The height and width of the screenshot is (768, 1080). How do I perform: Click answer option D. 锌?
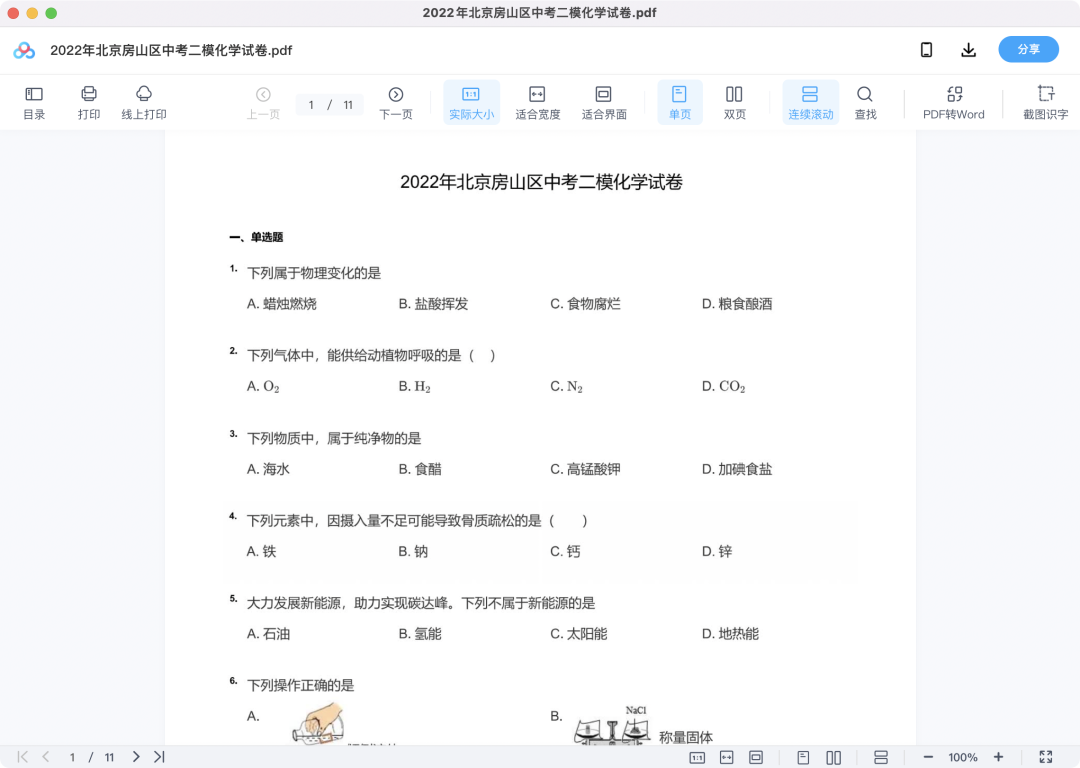pyautogui.click(x=717, y=551)
